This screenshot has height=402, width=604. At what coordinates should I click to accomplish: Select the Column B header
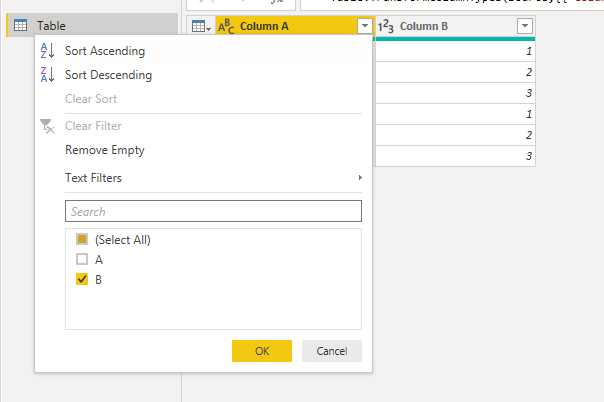(455, 26)
